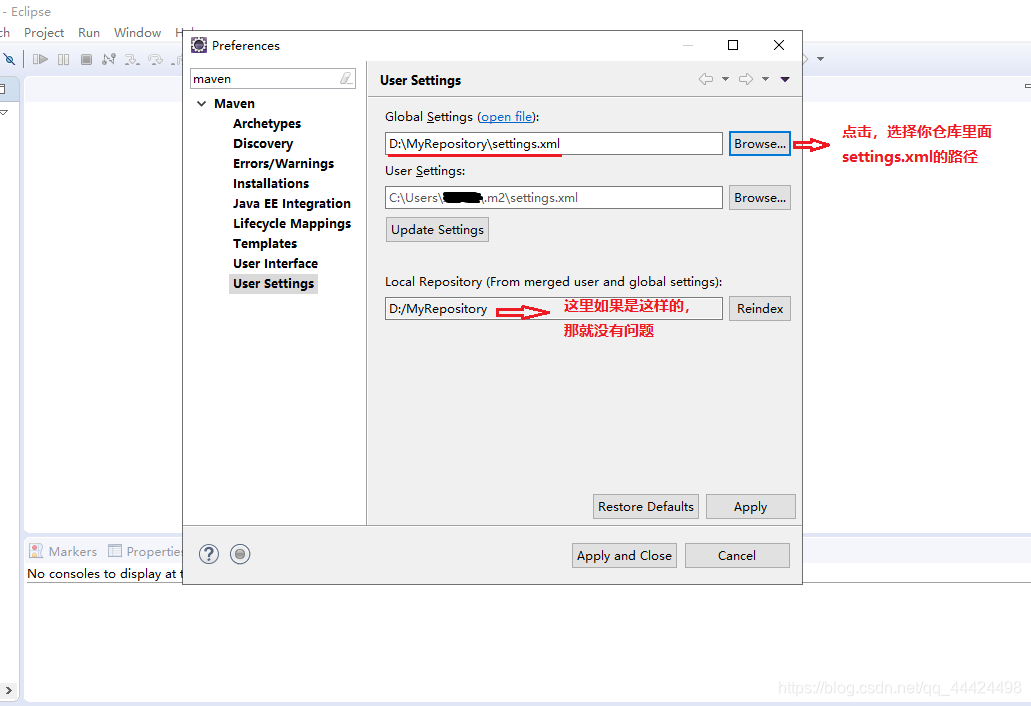The height and width of the screenshot is (706, 1031).
Task: Clear the maven filter text with eraser icon
Action: click(346, 78)
